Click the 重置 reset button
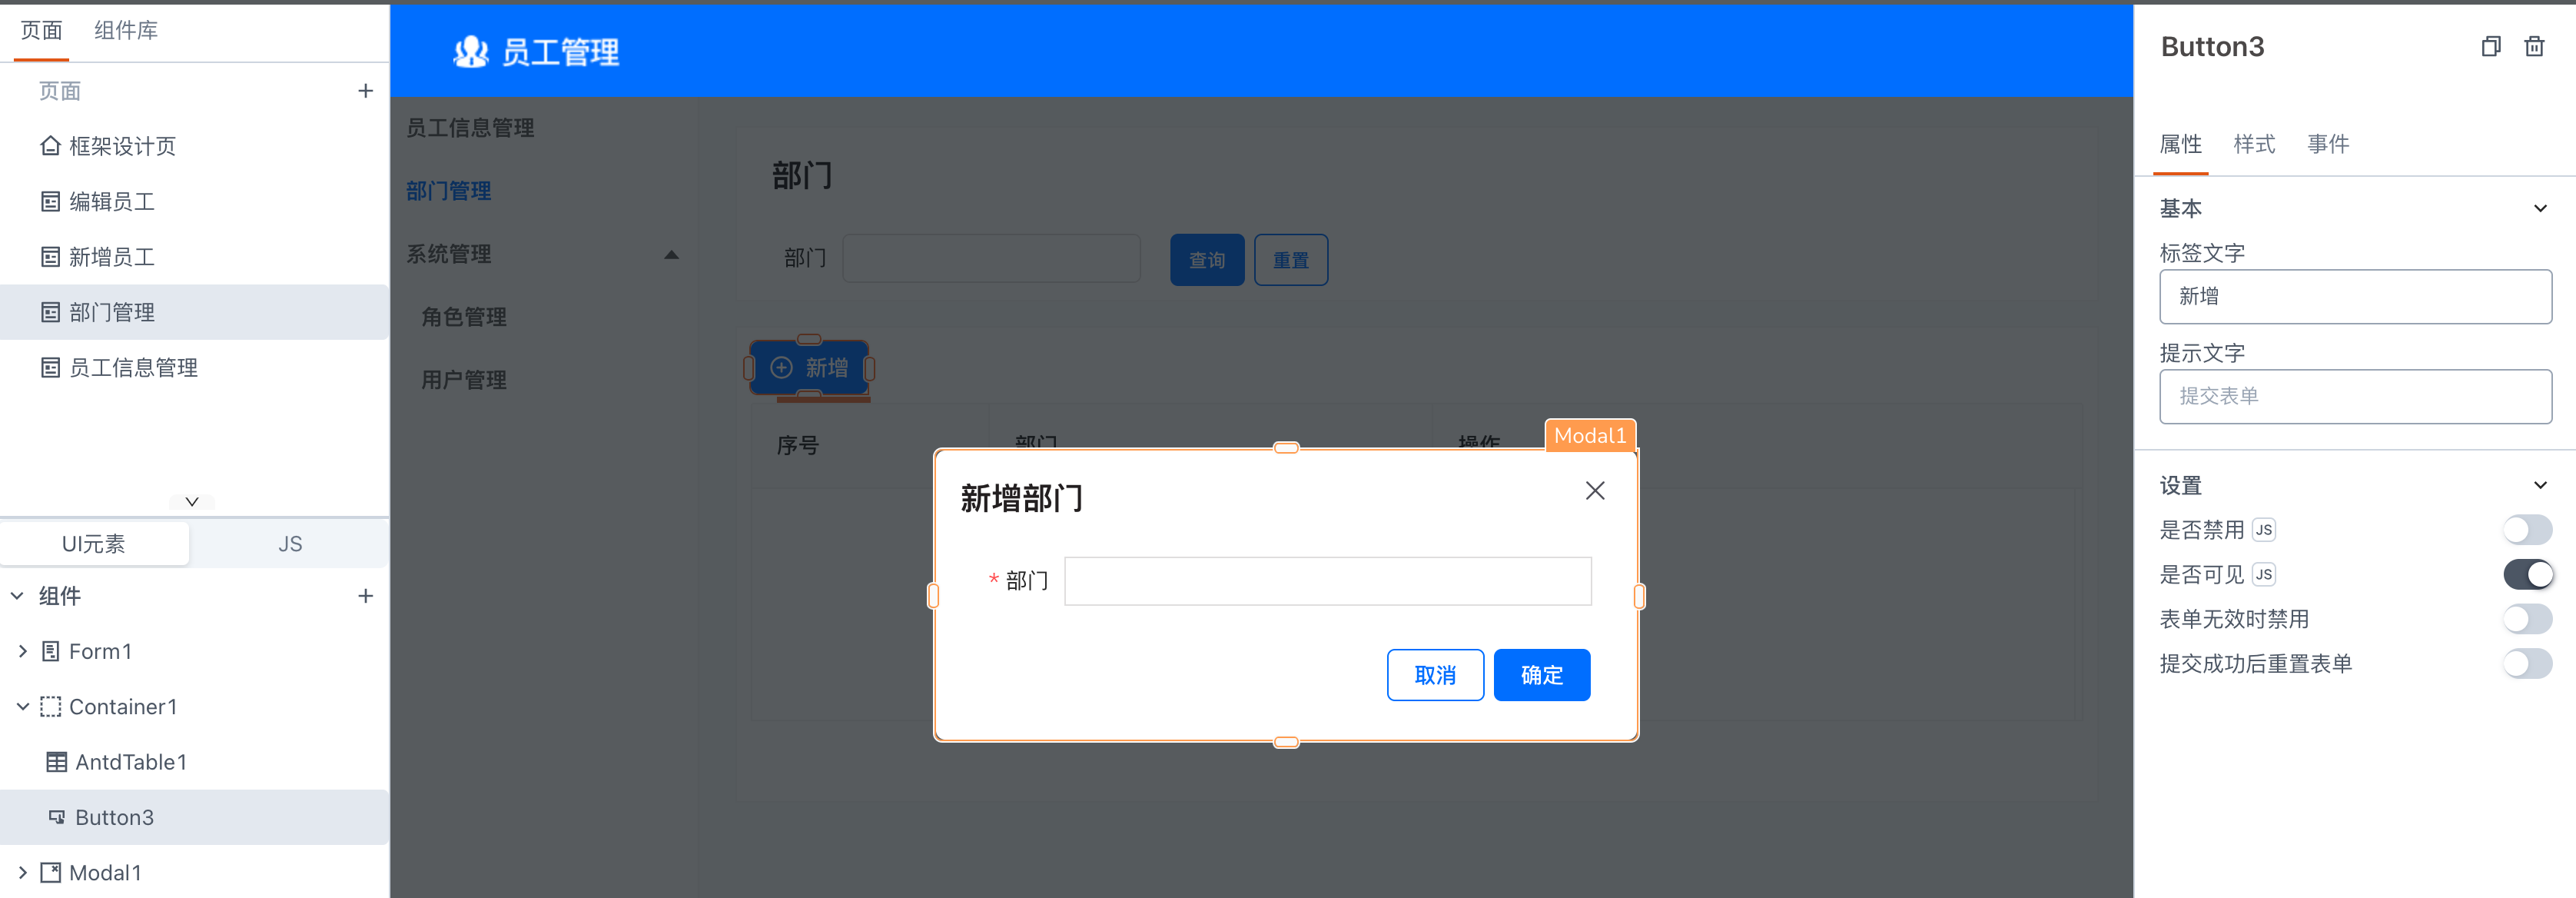This screenshot has height=898, width=2576. coord(1291,261)
